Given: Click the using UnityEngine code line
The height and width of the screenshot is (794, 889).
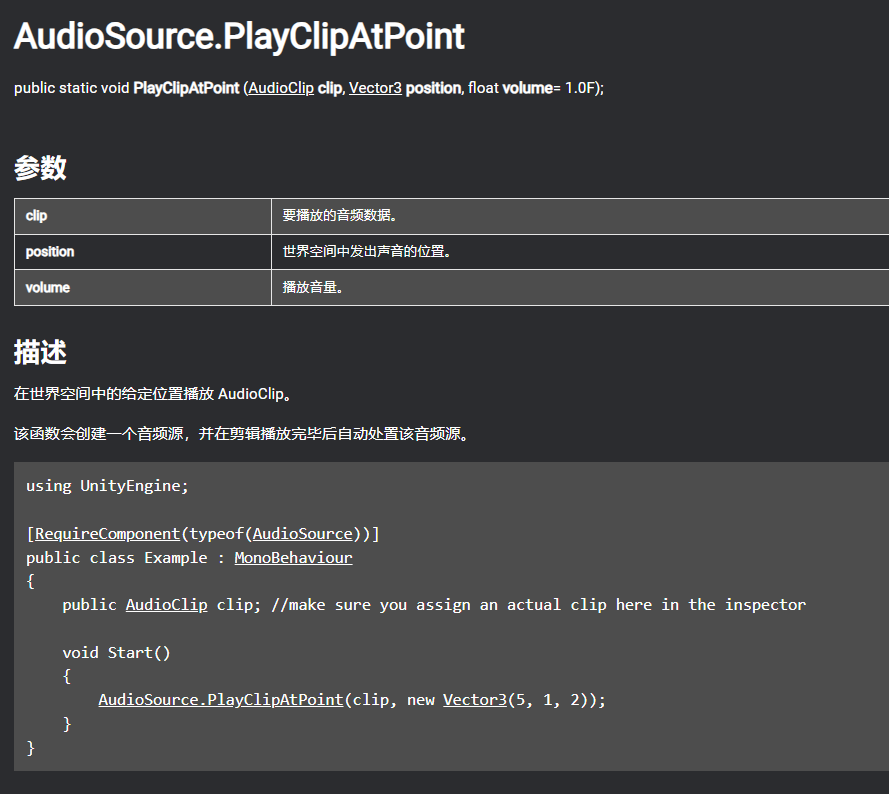Looking at the screenshot, I should pos(107,486).
